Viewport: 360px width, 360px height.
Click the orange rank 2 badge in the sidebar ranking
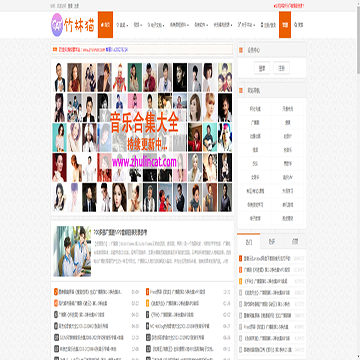[x=241, y=269]
